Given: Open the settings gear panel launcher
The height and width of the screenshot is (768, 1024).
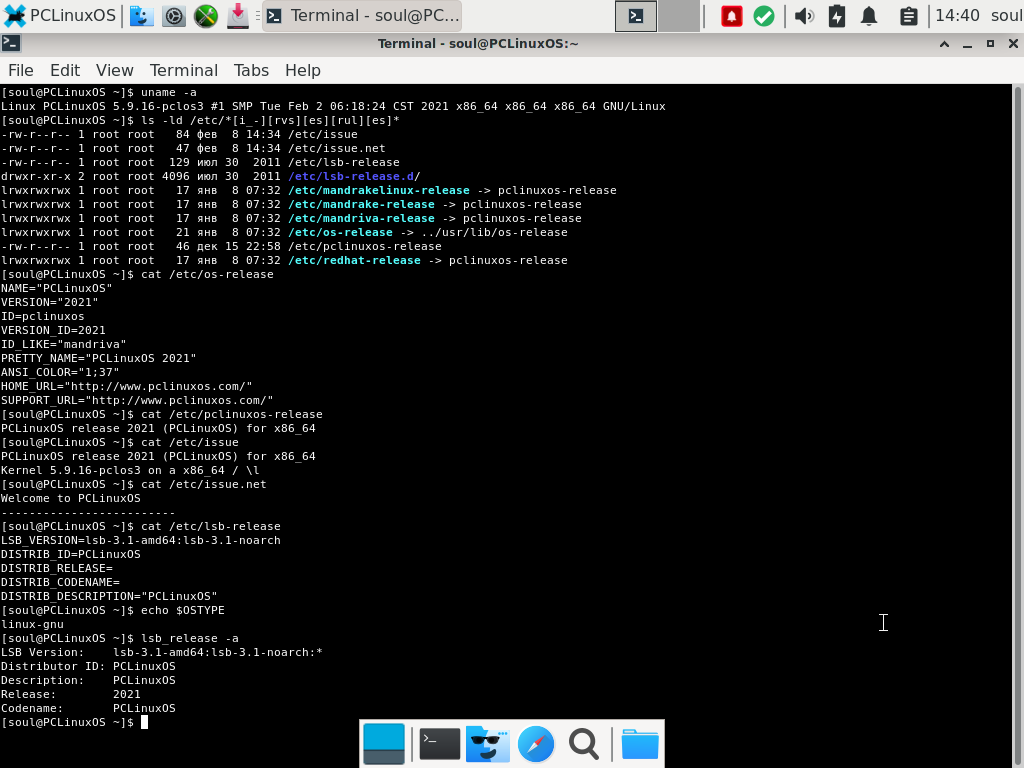Looking at the screenshot, I should pyautogui.click(x=174, y=16).
